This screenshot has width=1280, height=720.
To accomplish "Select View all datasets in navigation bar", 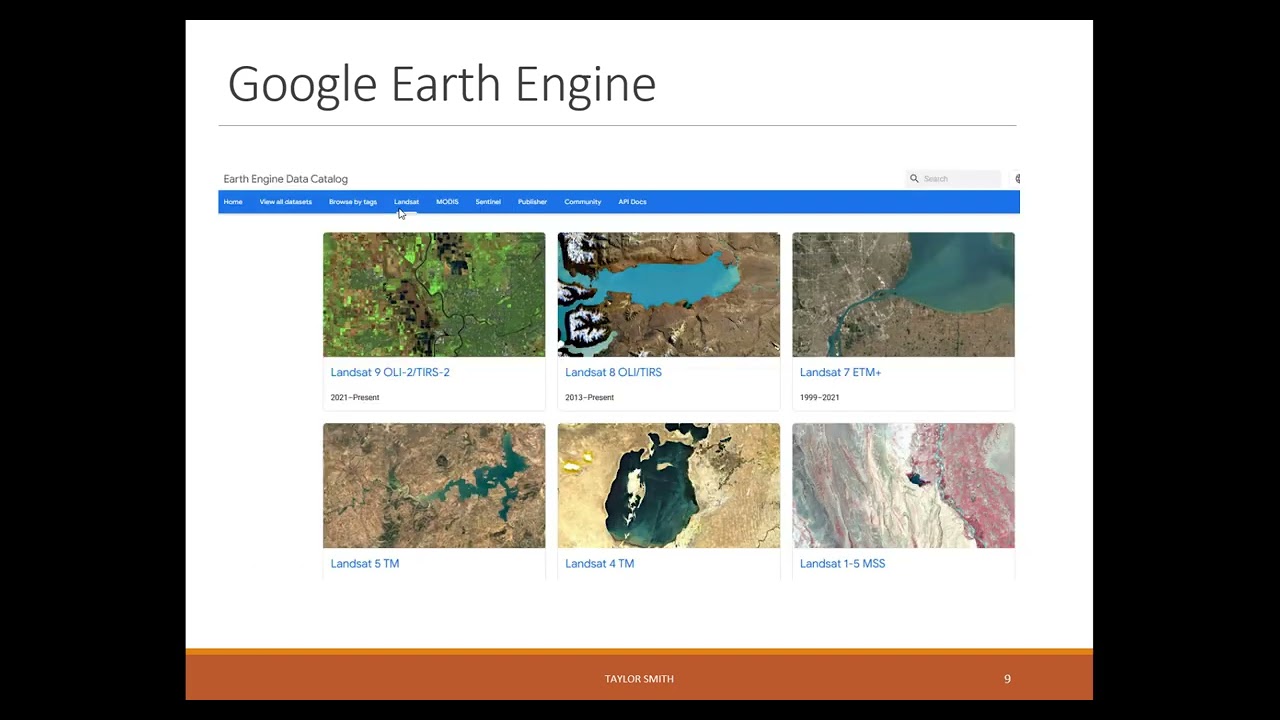I will [286, 202].
